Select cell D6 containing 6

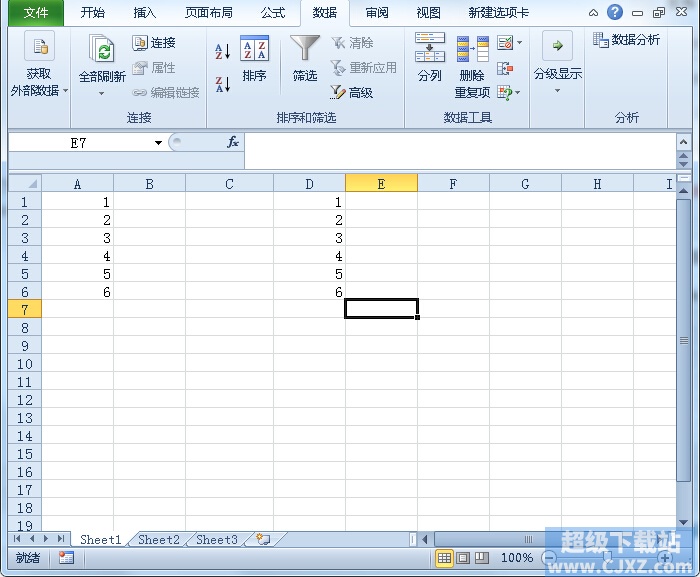click(x=309, y=291)
